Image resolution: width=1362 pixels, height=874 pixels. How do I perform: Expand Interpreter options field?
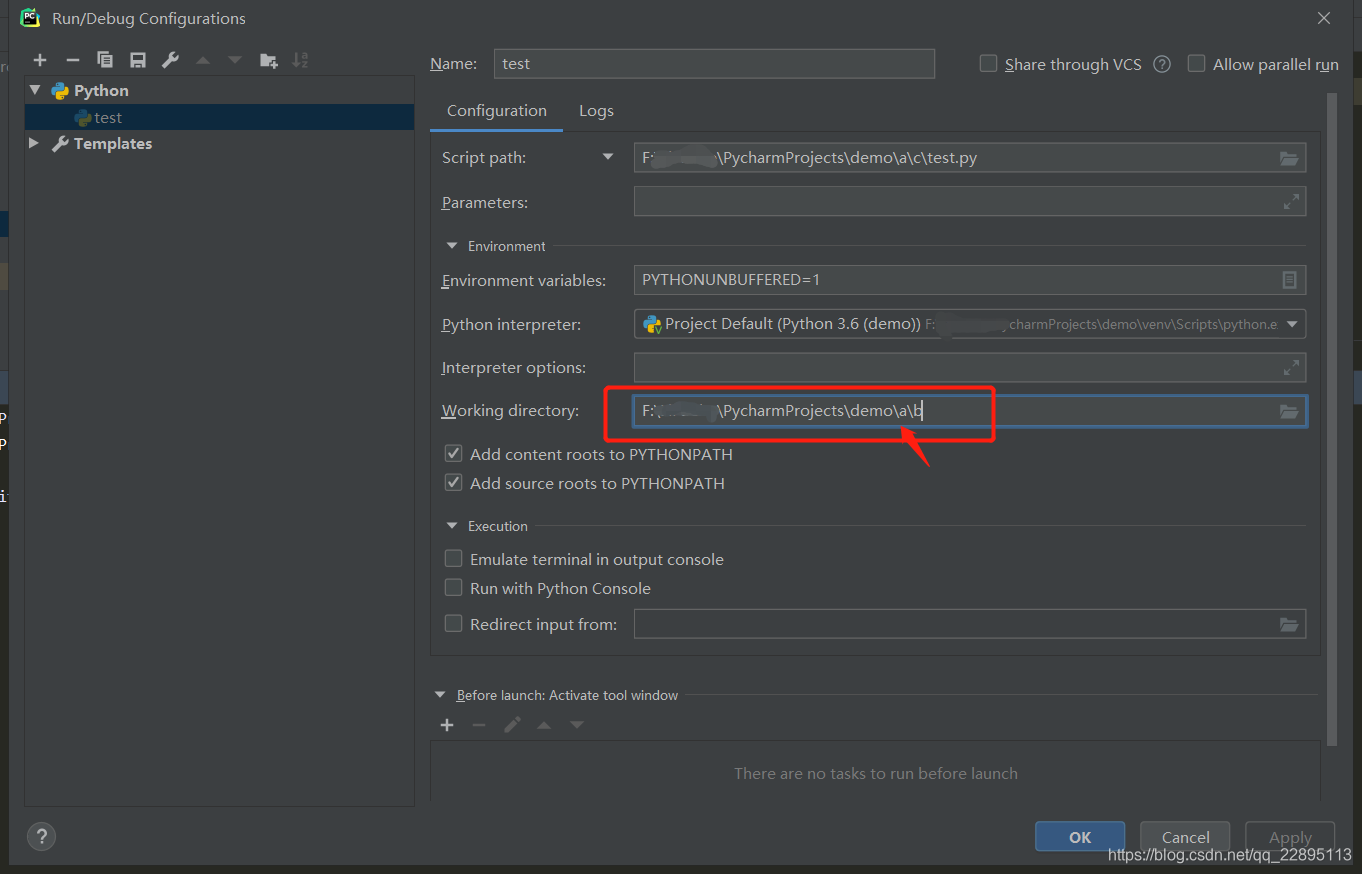[1291, 368]
